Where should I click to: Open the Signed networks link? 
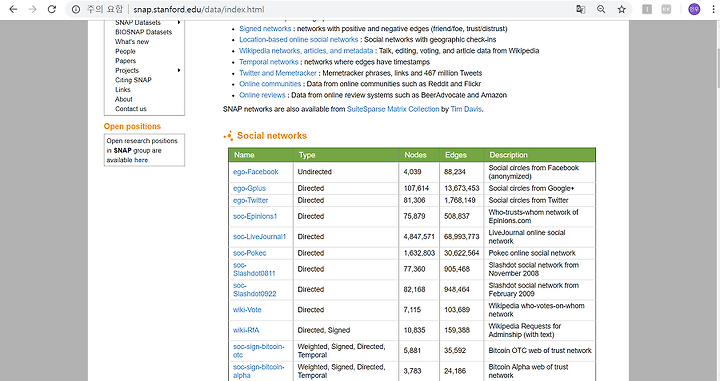tap(265, 28)
